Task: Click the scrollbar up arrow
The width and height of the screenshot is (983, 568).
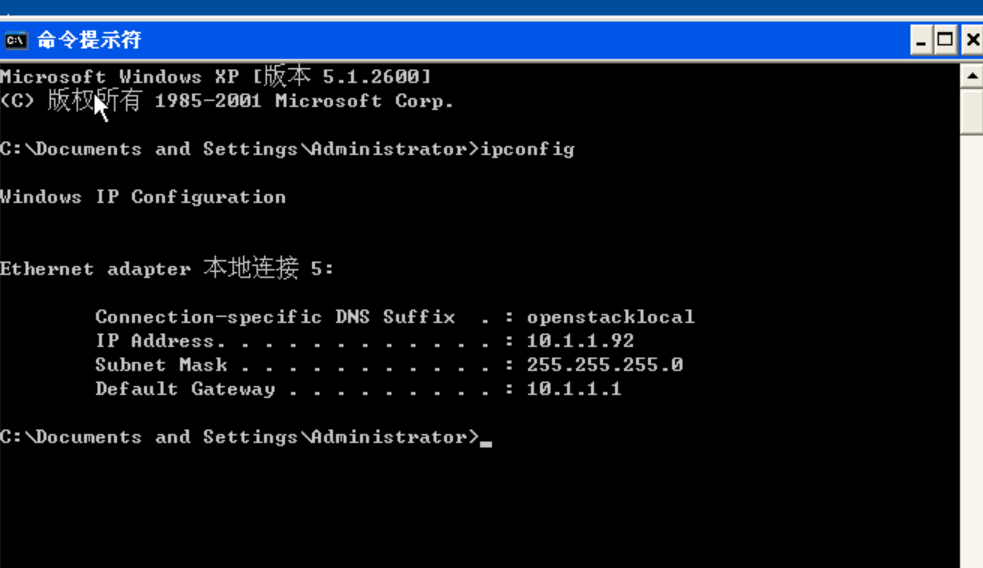Action: [x=972, y=76]
